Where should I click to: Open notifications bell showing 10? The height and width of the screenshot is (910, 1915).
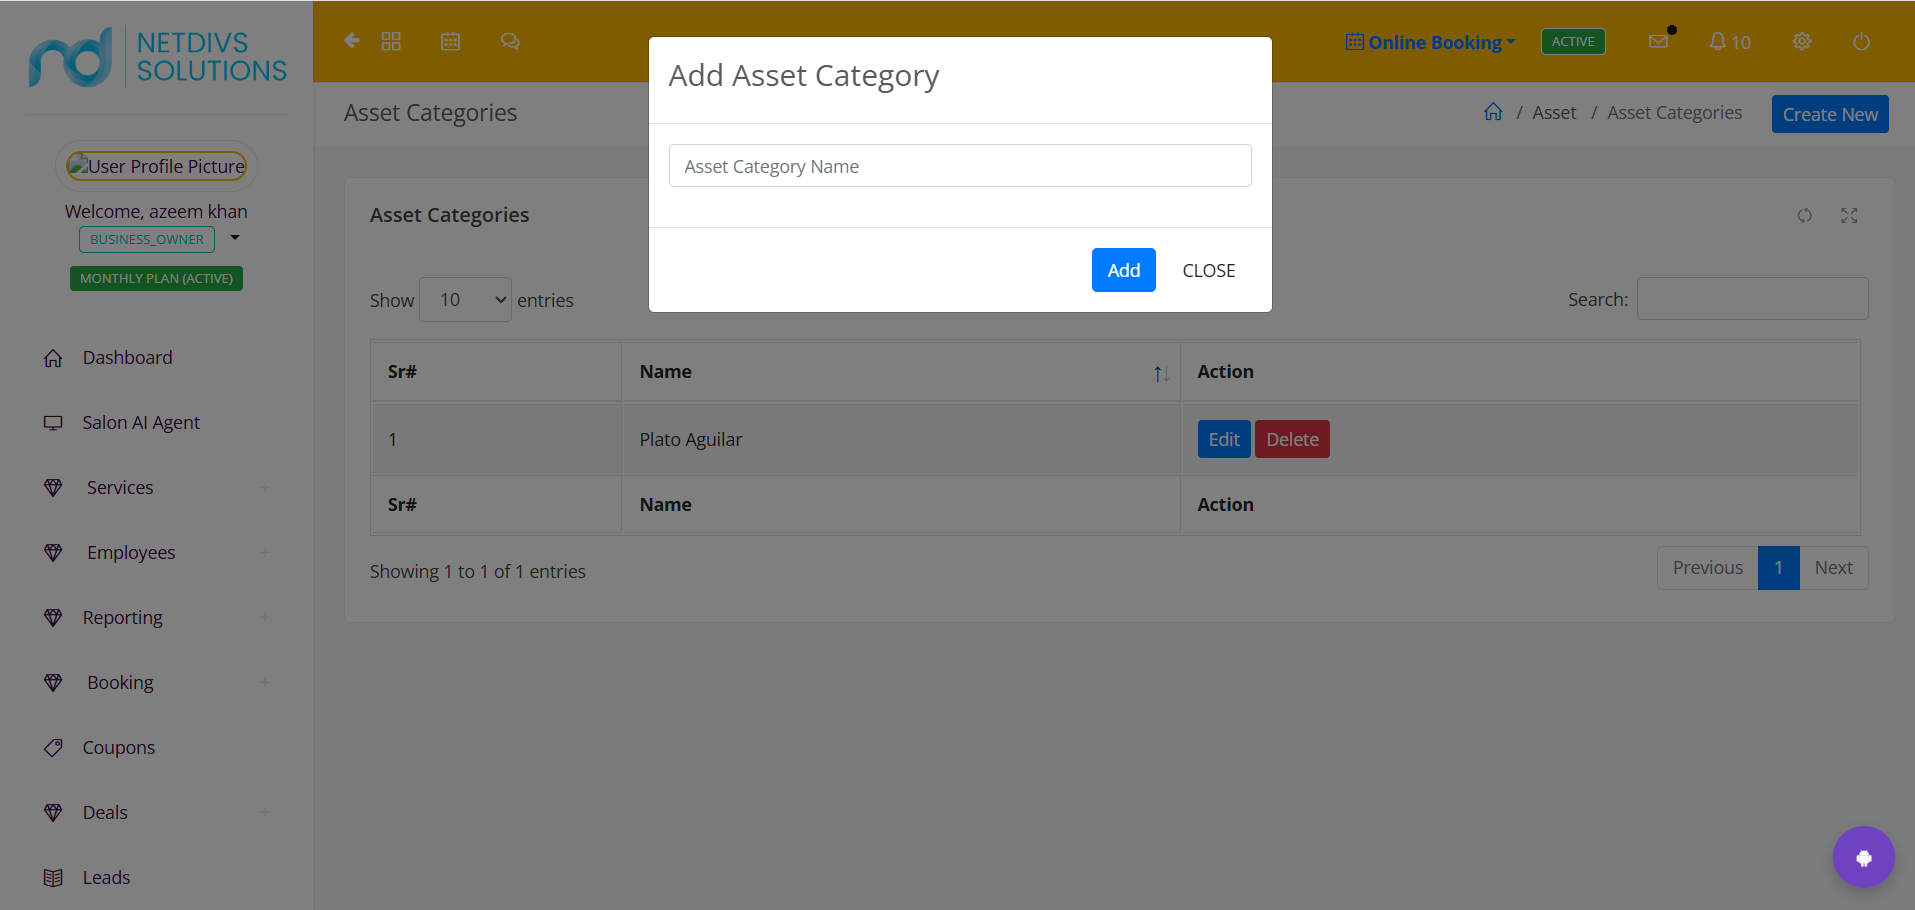pyautogui.click(x=1729, y=42)
